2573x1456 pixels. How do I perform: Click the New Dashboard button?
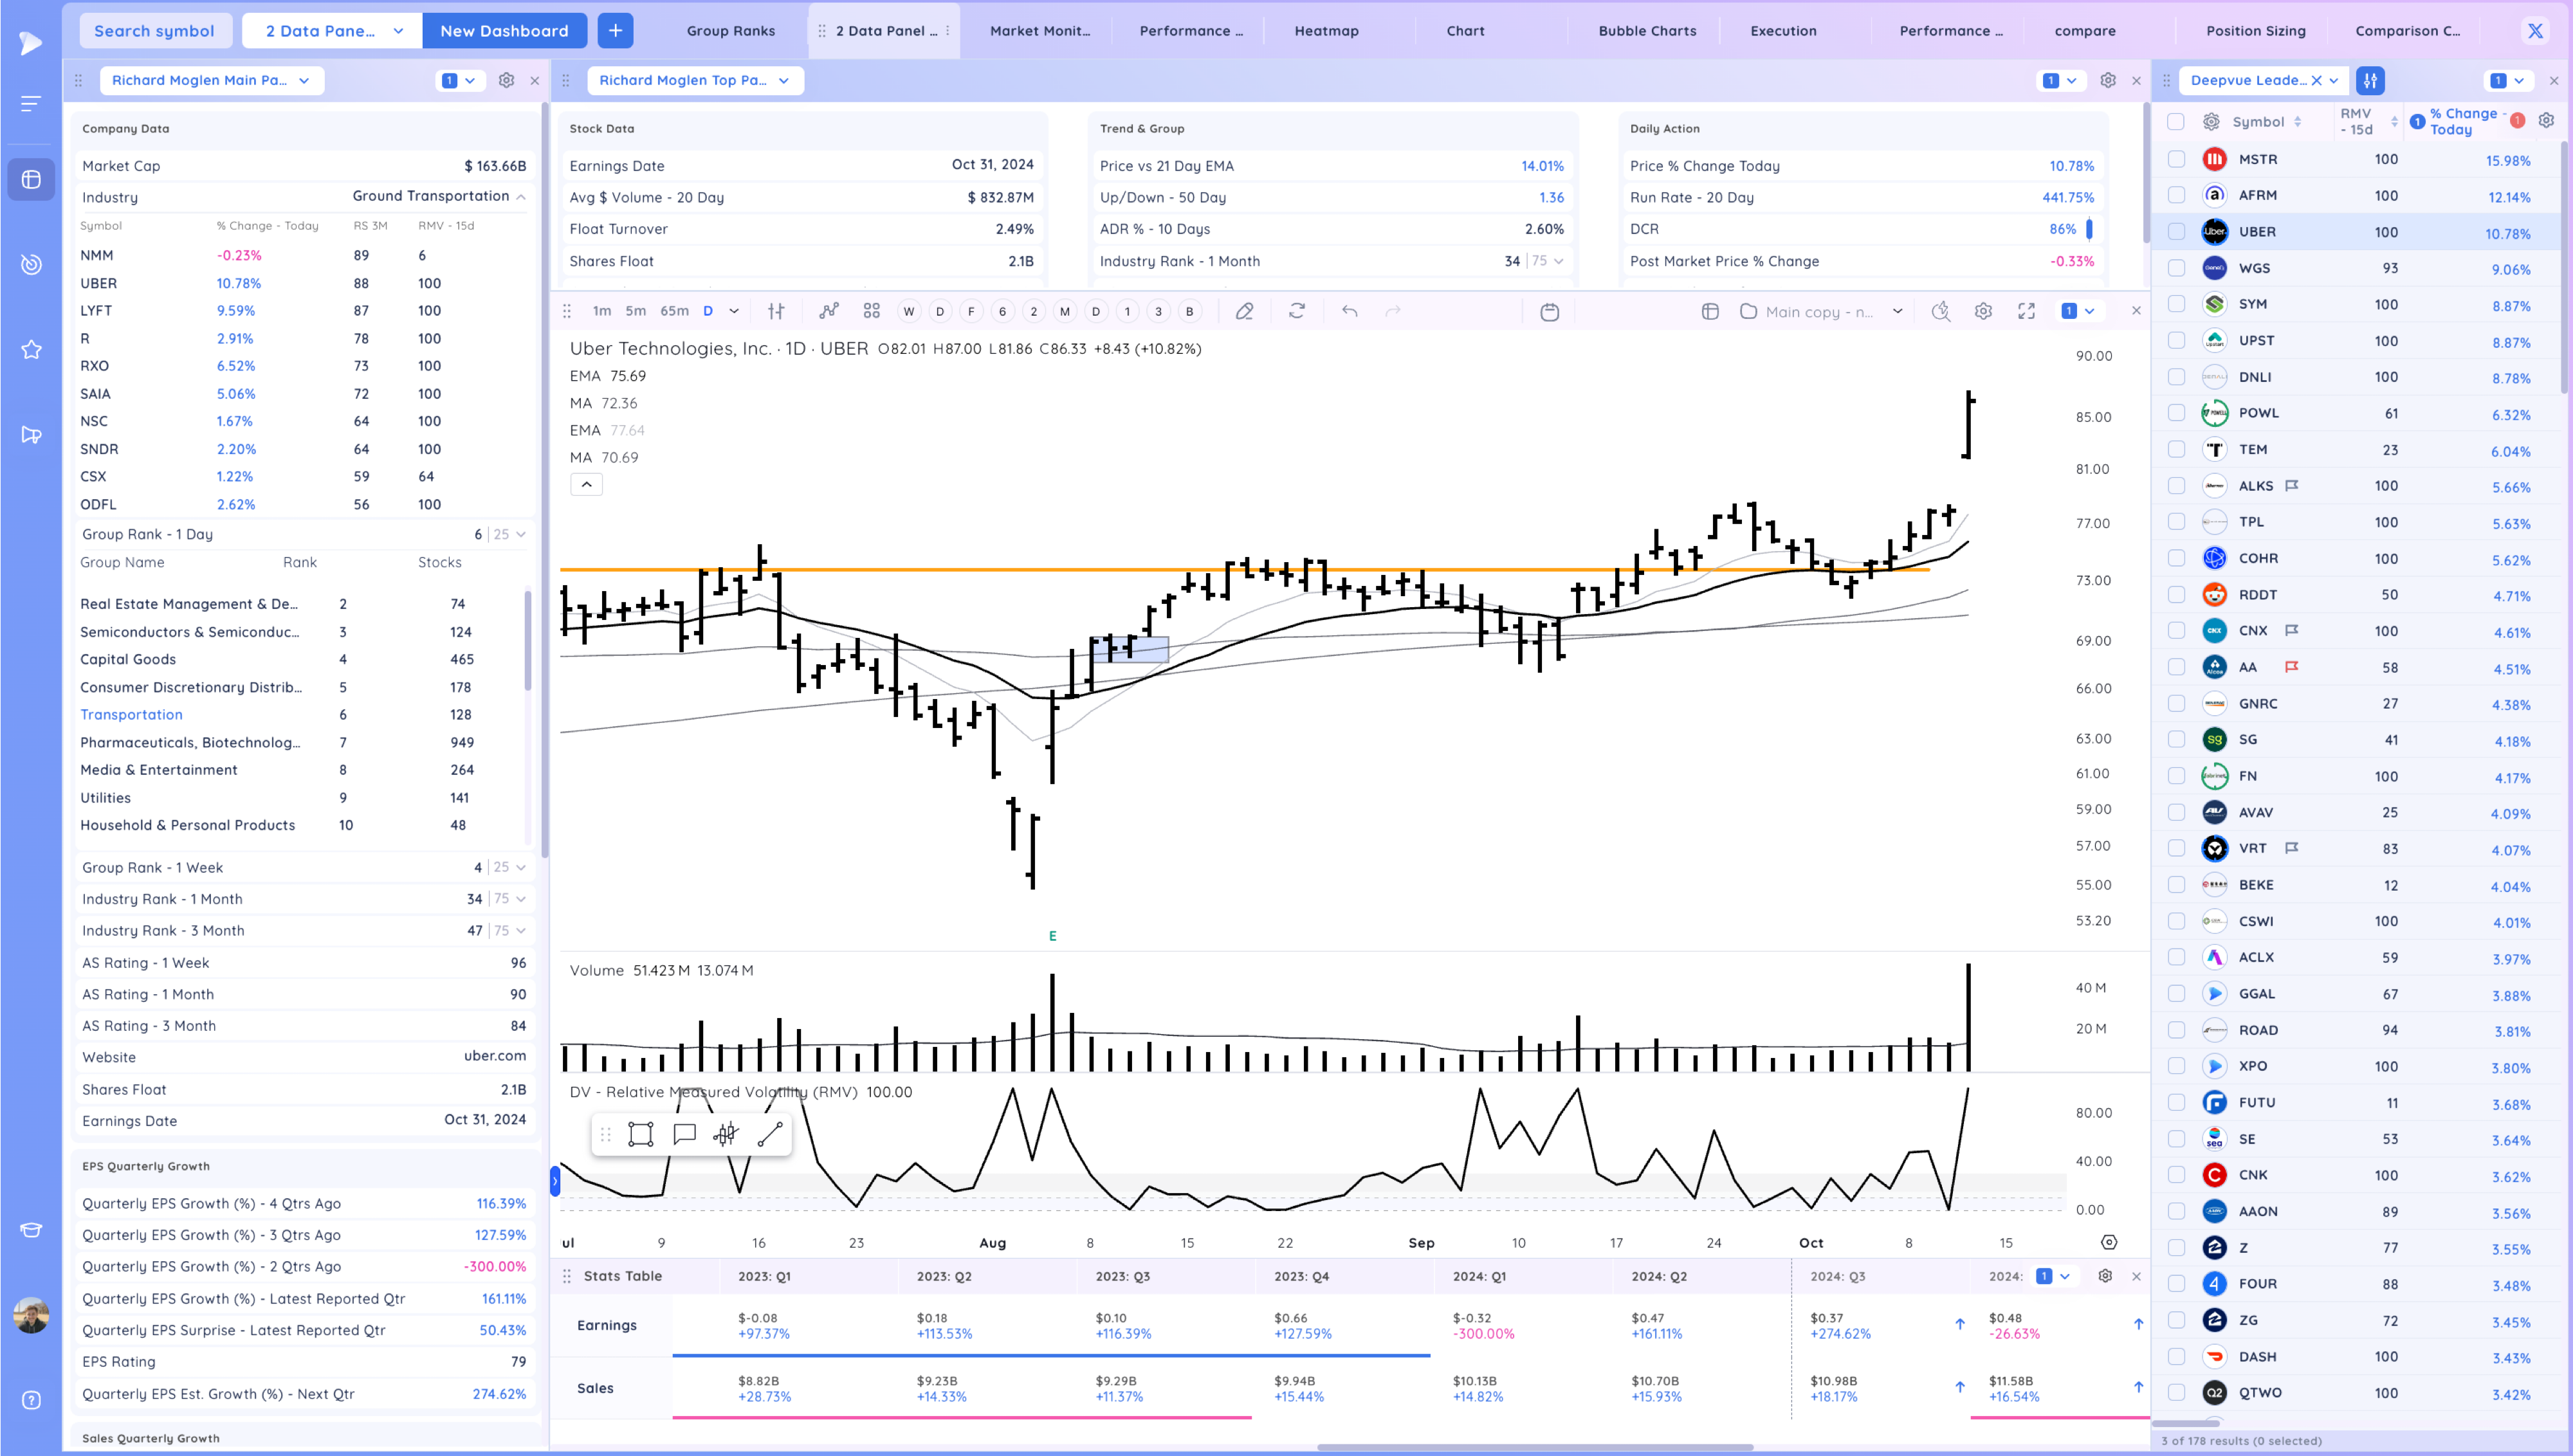coord(504,31)
